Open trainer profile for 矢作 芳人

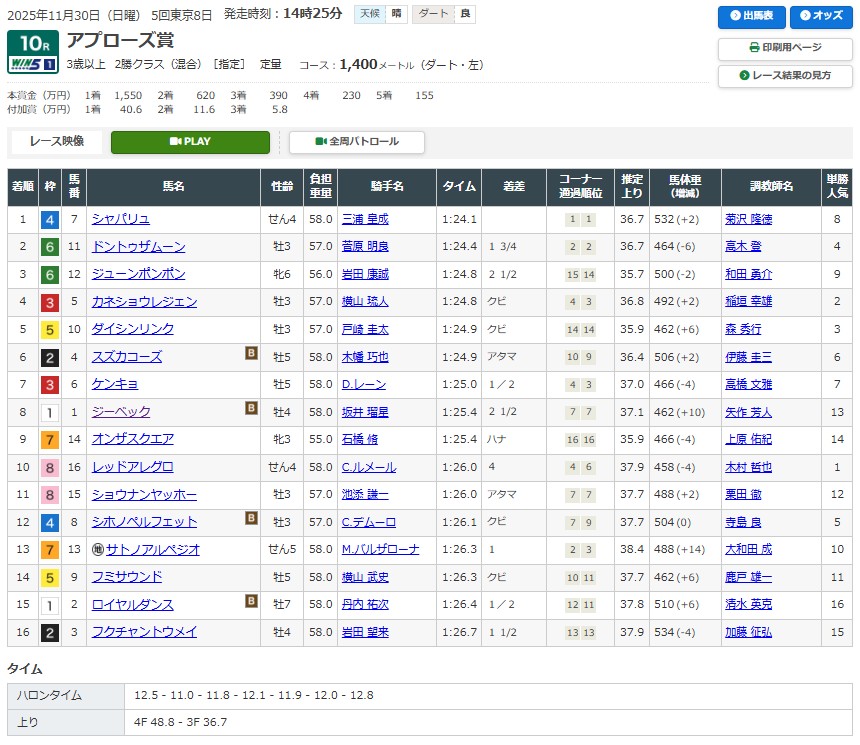click(x=748, y=412)
